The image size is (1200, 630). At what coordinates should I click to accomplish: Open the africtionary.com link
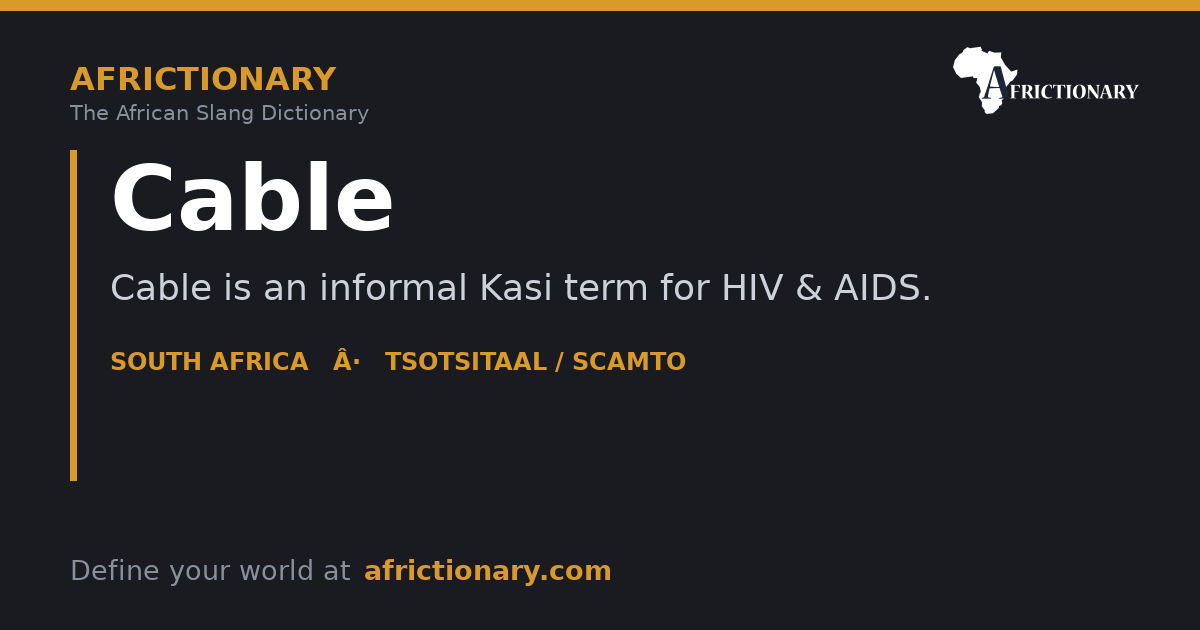pos(487,572)
